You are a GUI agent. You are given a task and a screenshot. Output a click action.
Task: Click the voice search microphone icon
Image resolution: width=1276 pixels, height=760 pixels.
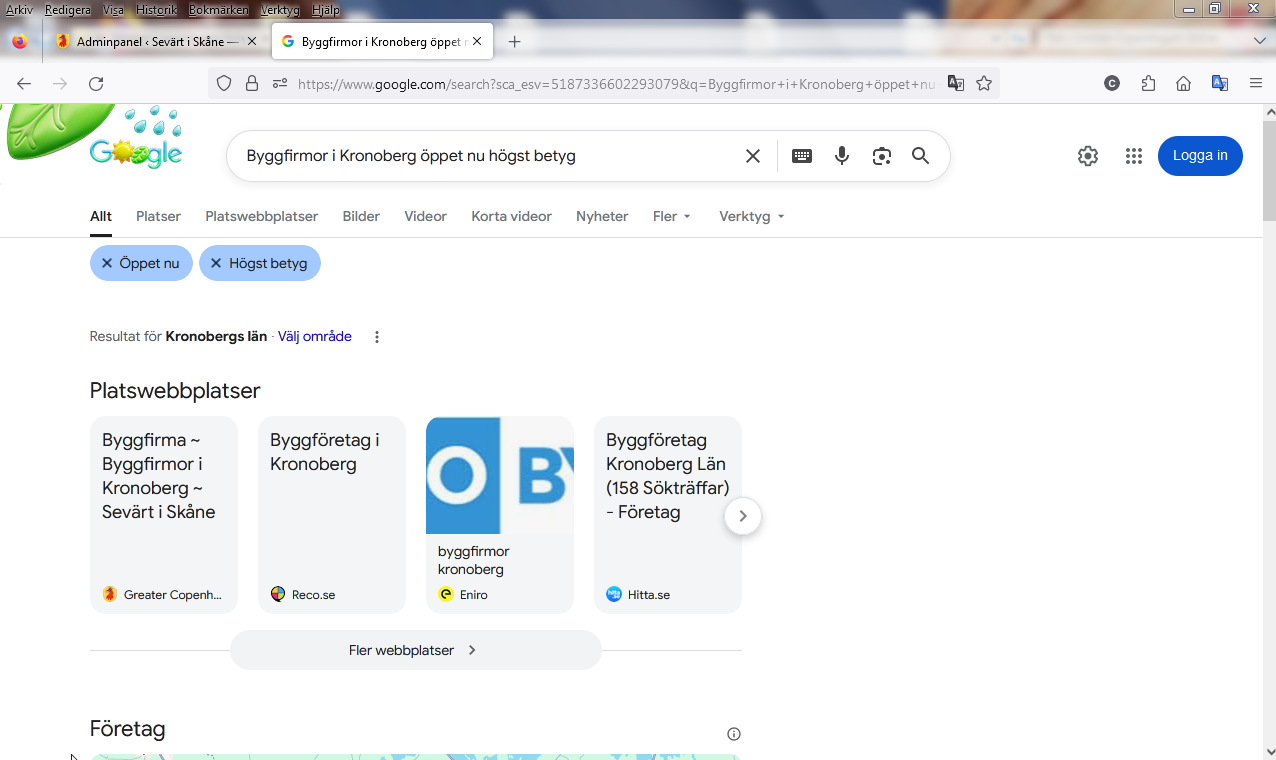842,156
